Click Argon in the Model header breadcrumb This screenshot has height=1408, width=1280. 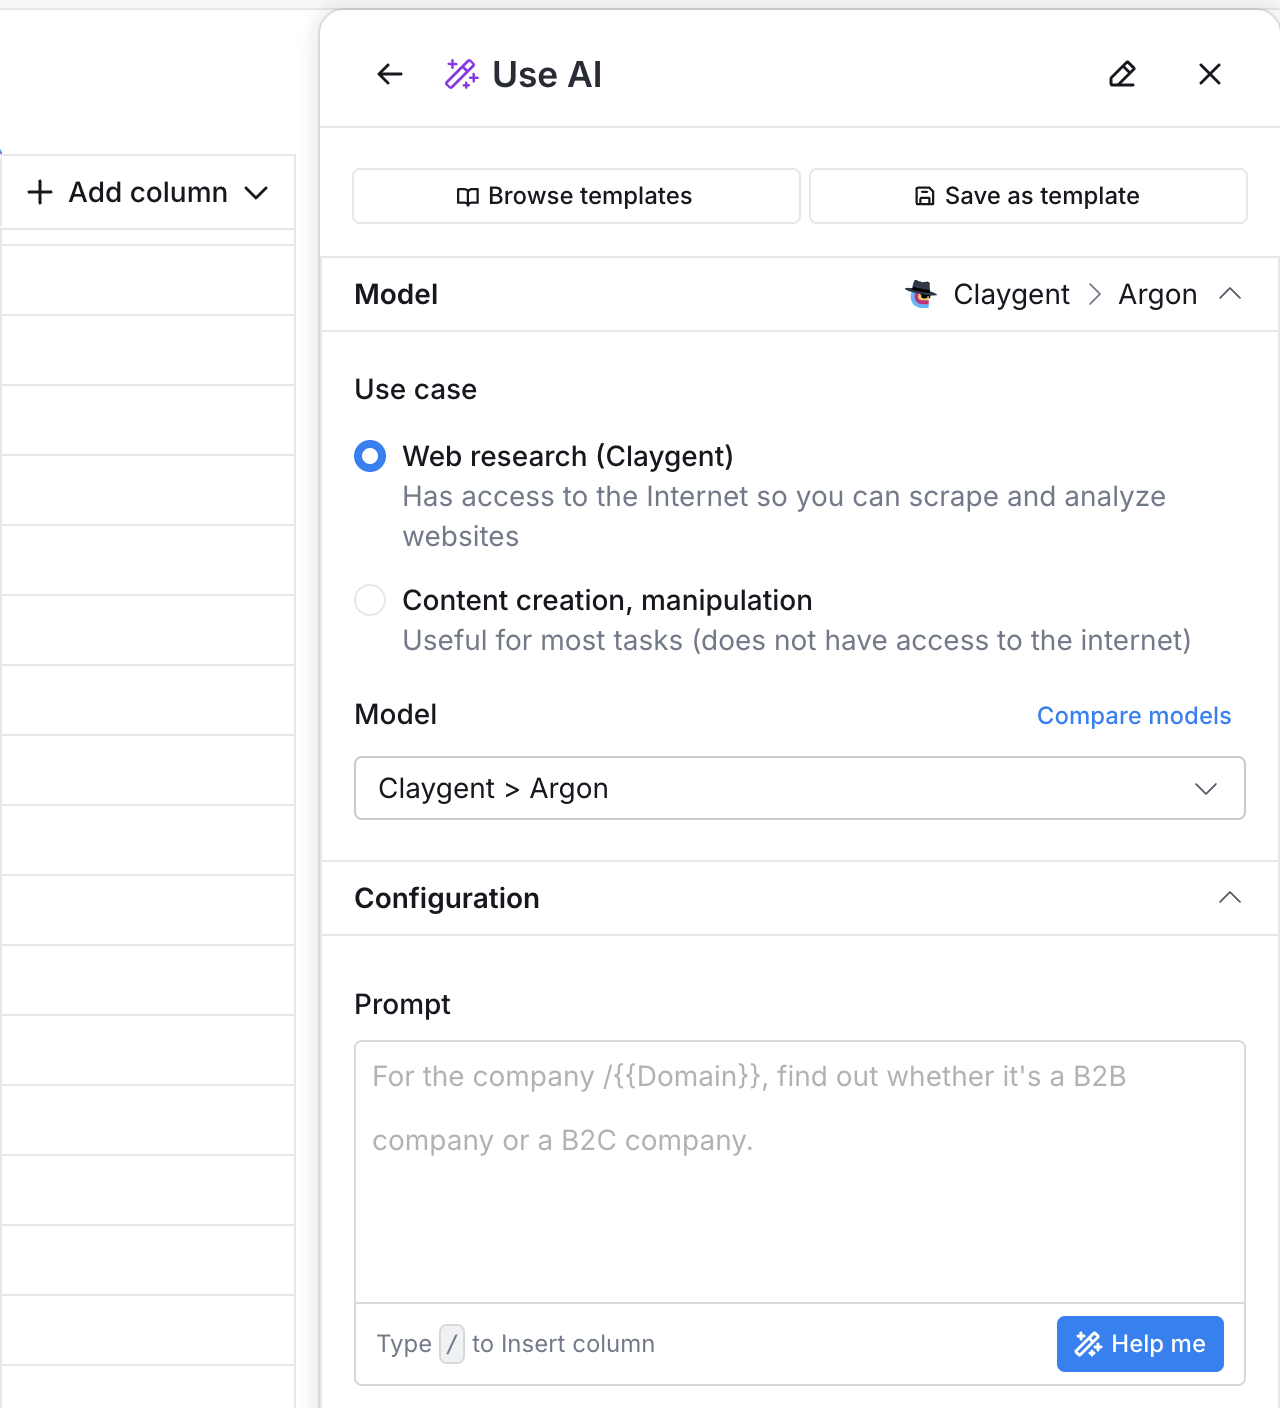coord(1158,294)
